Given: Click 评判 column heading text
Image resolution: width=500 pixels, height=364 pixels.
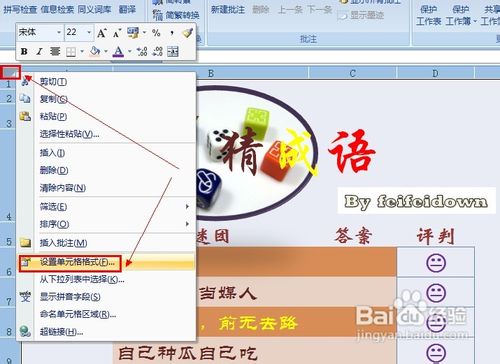Looking at the screenshot, I should [x=435, y=236].
